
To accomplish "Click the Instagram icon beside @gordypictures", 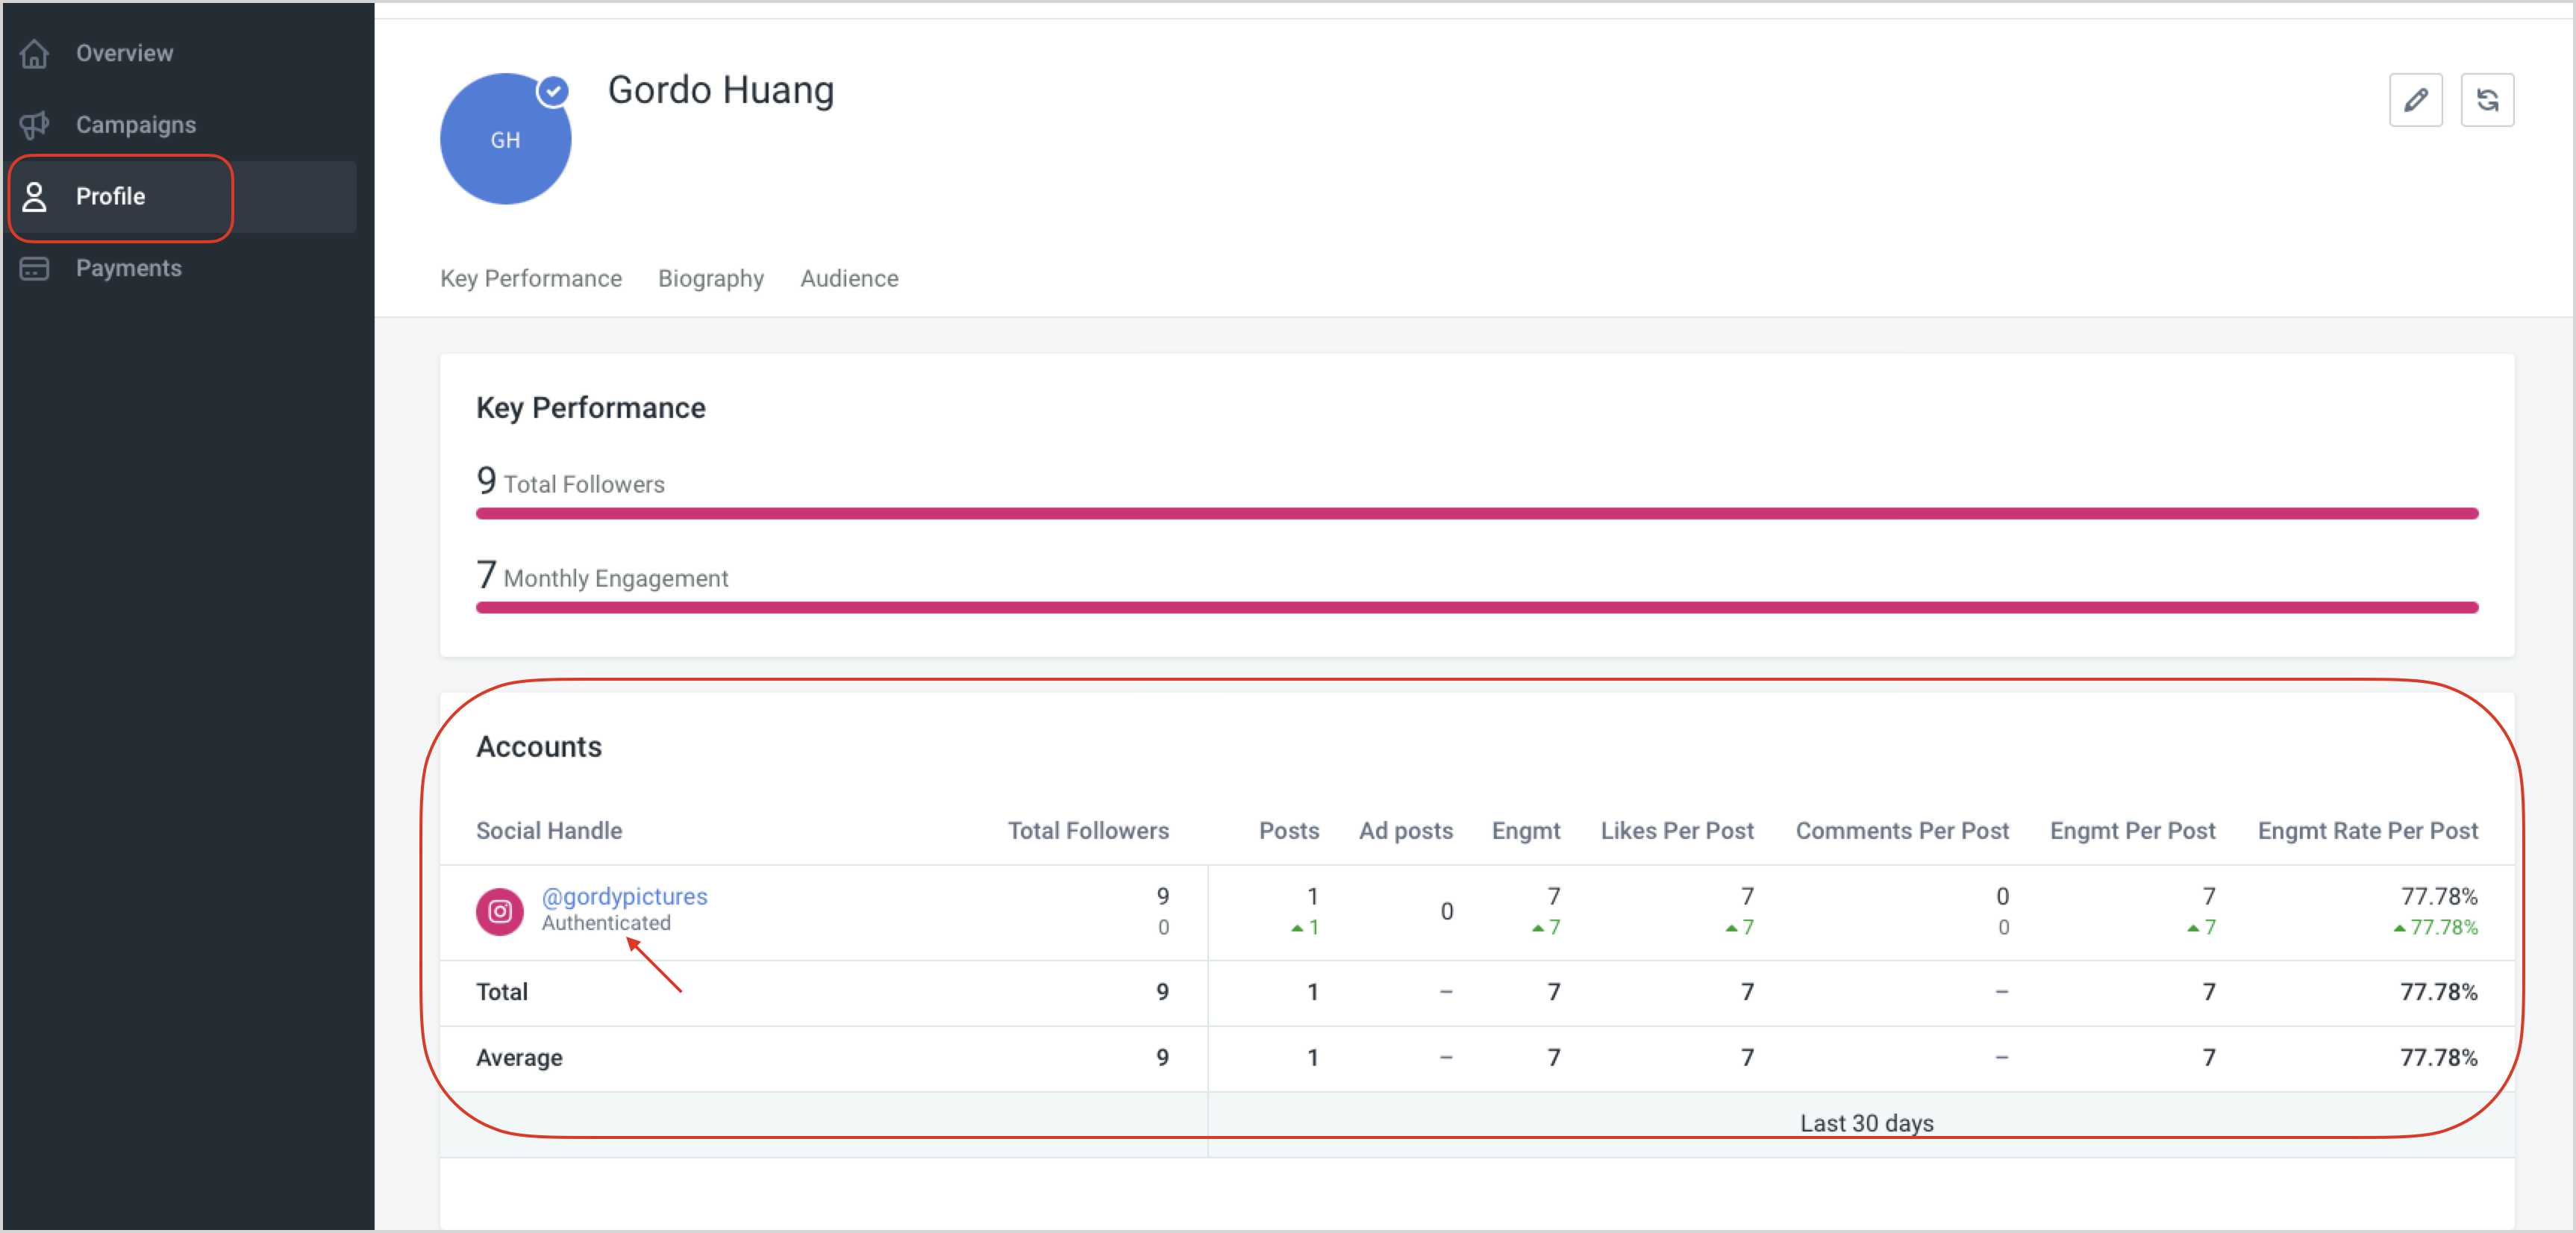I will click(499, 911).
